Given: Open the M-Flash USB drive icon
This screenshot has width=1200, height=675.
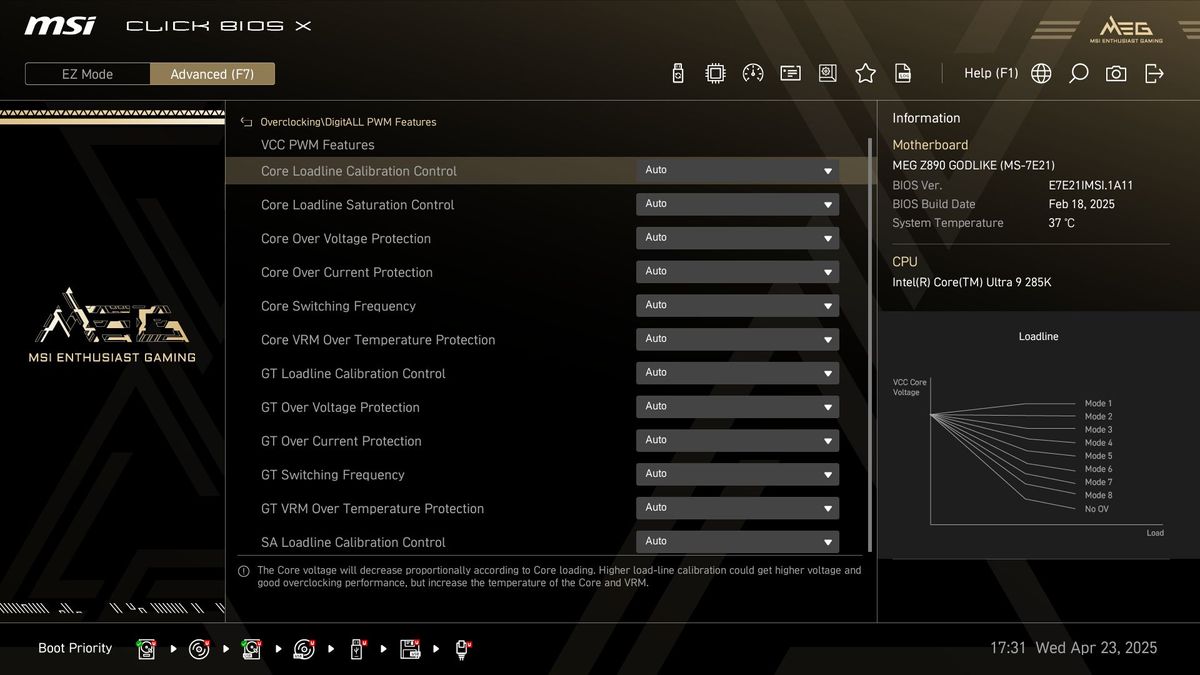Looking at the screenshot, I should pyautogui.click(x=677, y=73).
